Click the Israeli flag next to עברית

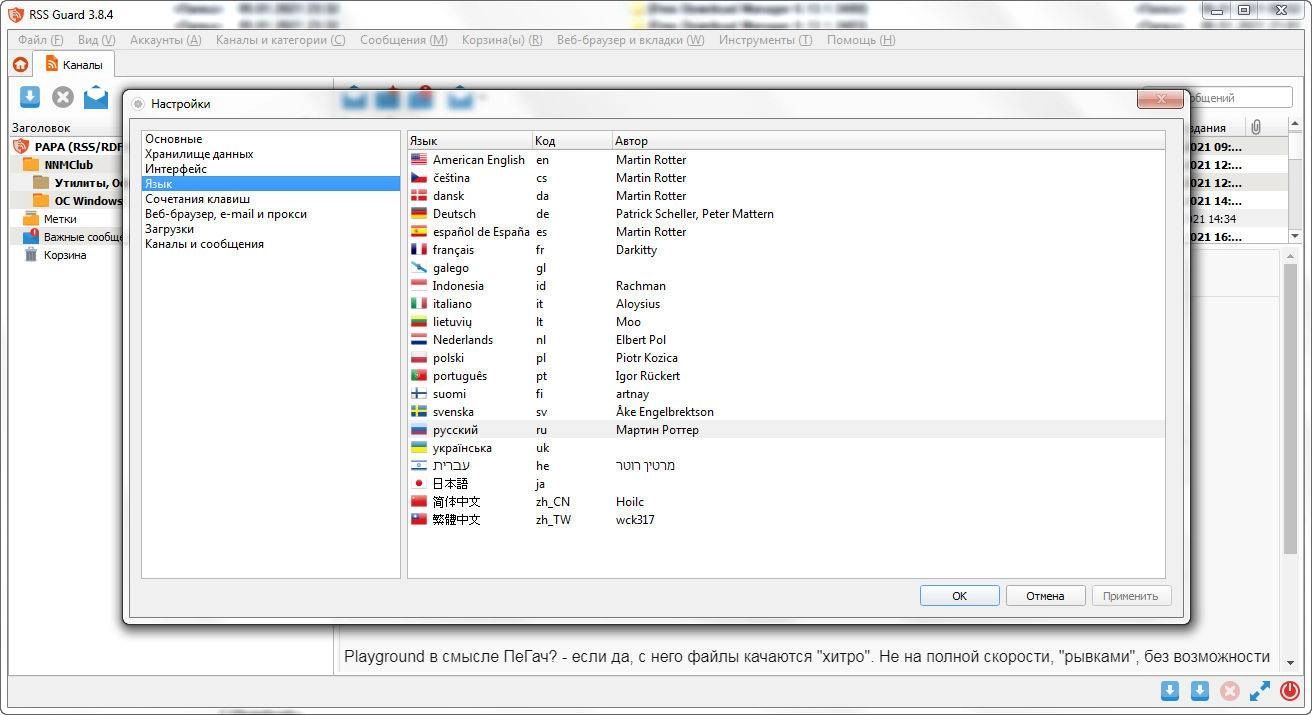tap(419, 466)
